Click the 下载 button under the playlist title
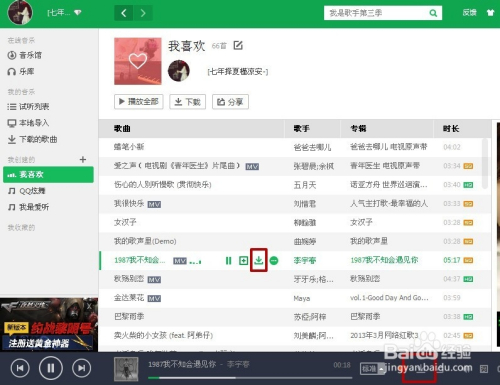Screen dimensions: 500x385 coord(188,102)
